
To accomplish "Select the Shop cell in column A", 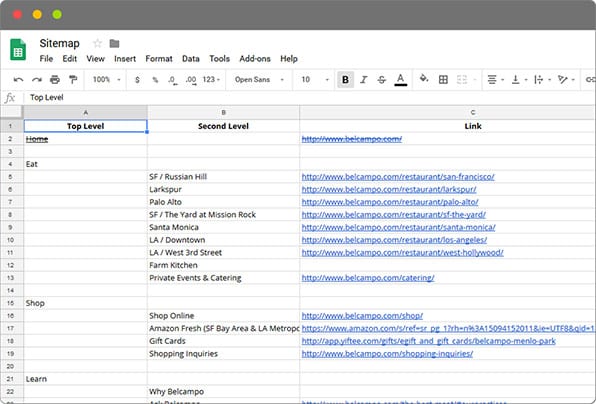I will 86,303.
